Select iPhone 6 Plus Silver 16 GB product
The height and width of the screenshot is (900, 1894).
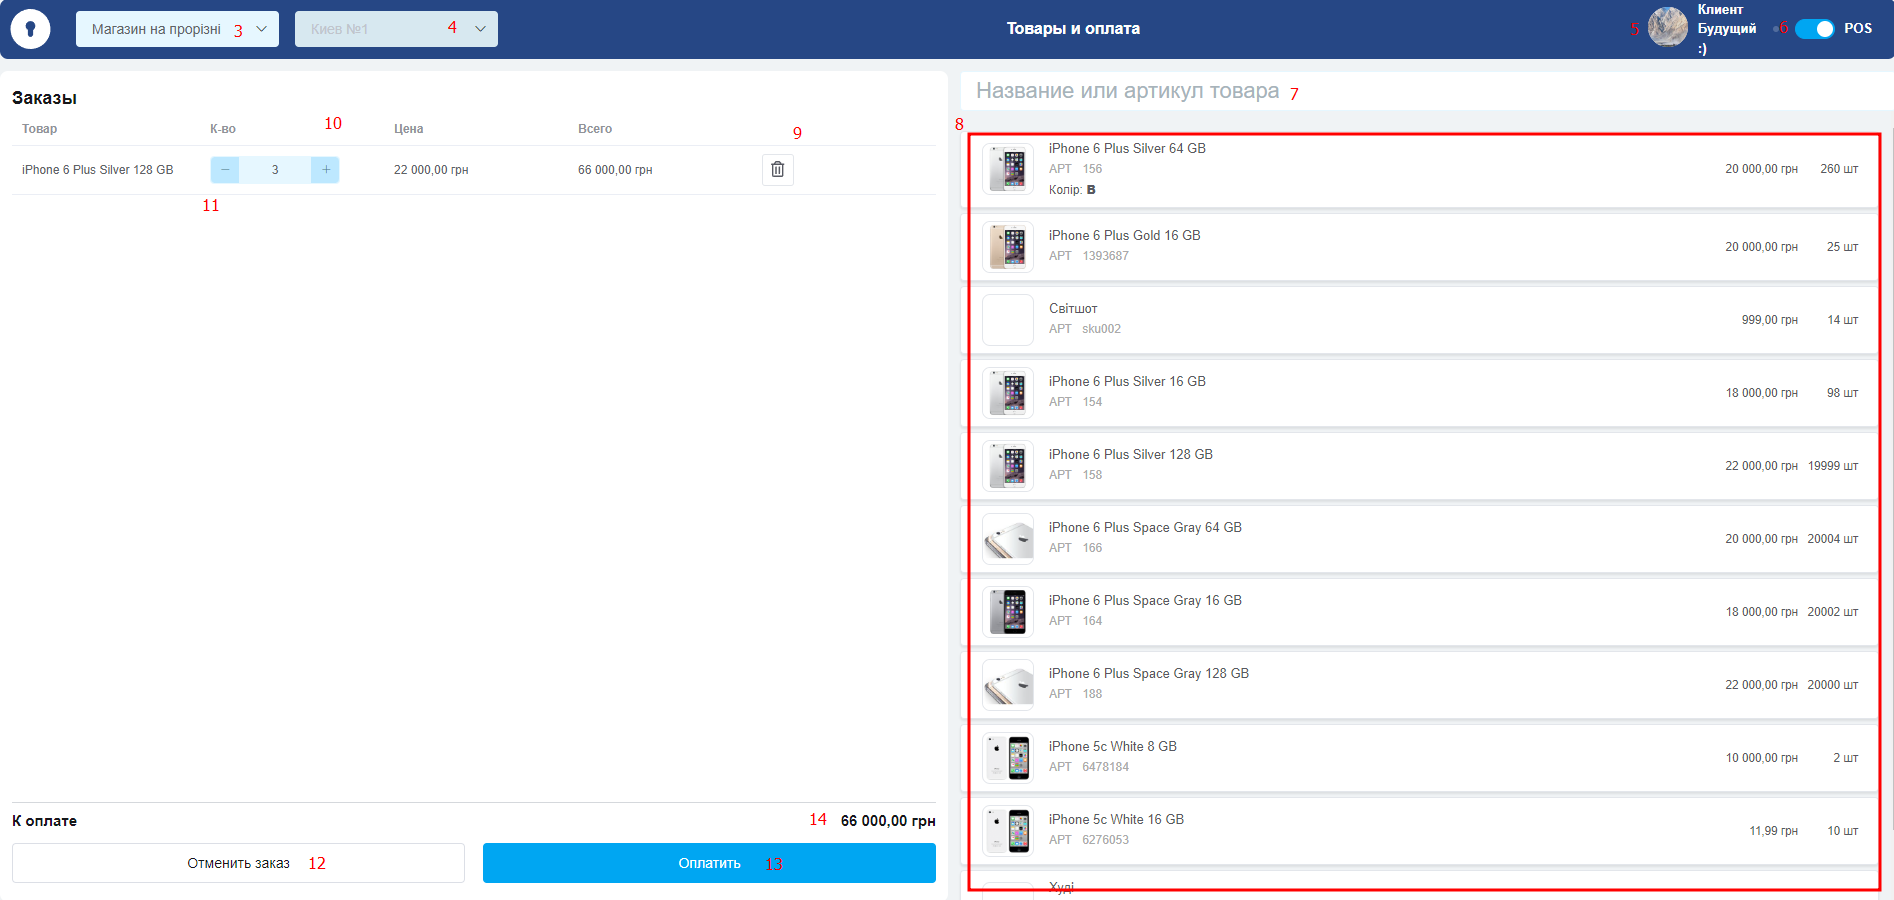1420,393
